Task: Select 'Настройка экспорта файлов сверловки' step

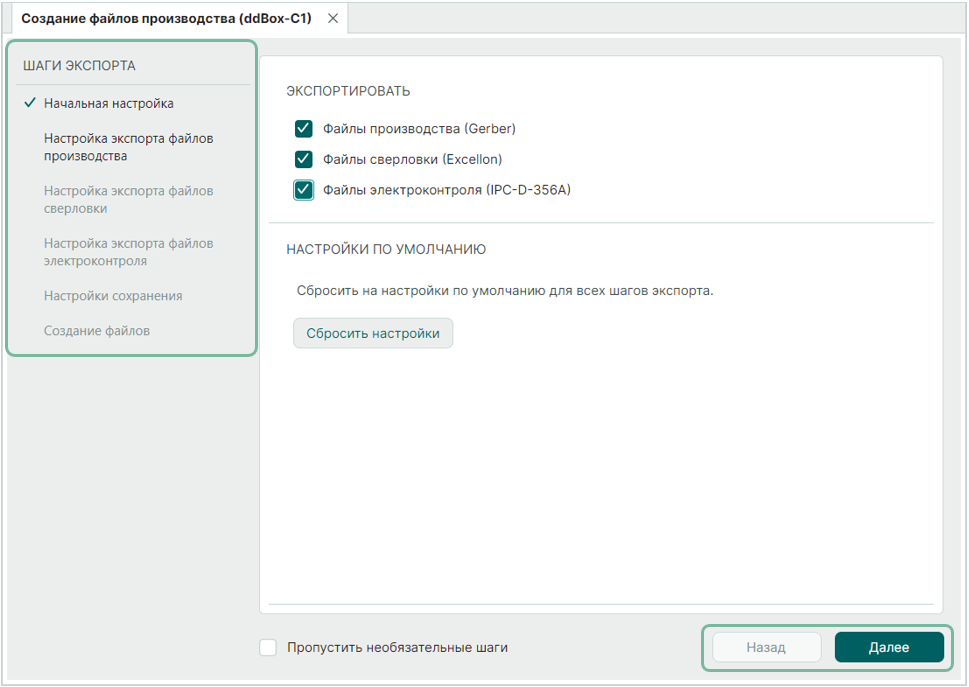Action: point(129,200)
